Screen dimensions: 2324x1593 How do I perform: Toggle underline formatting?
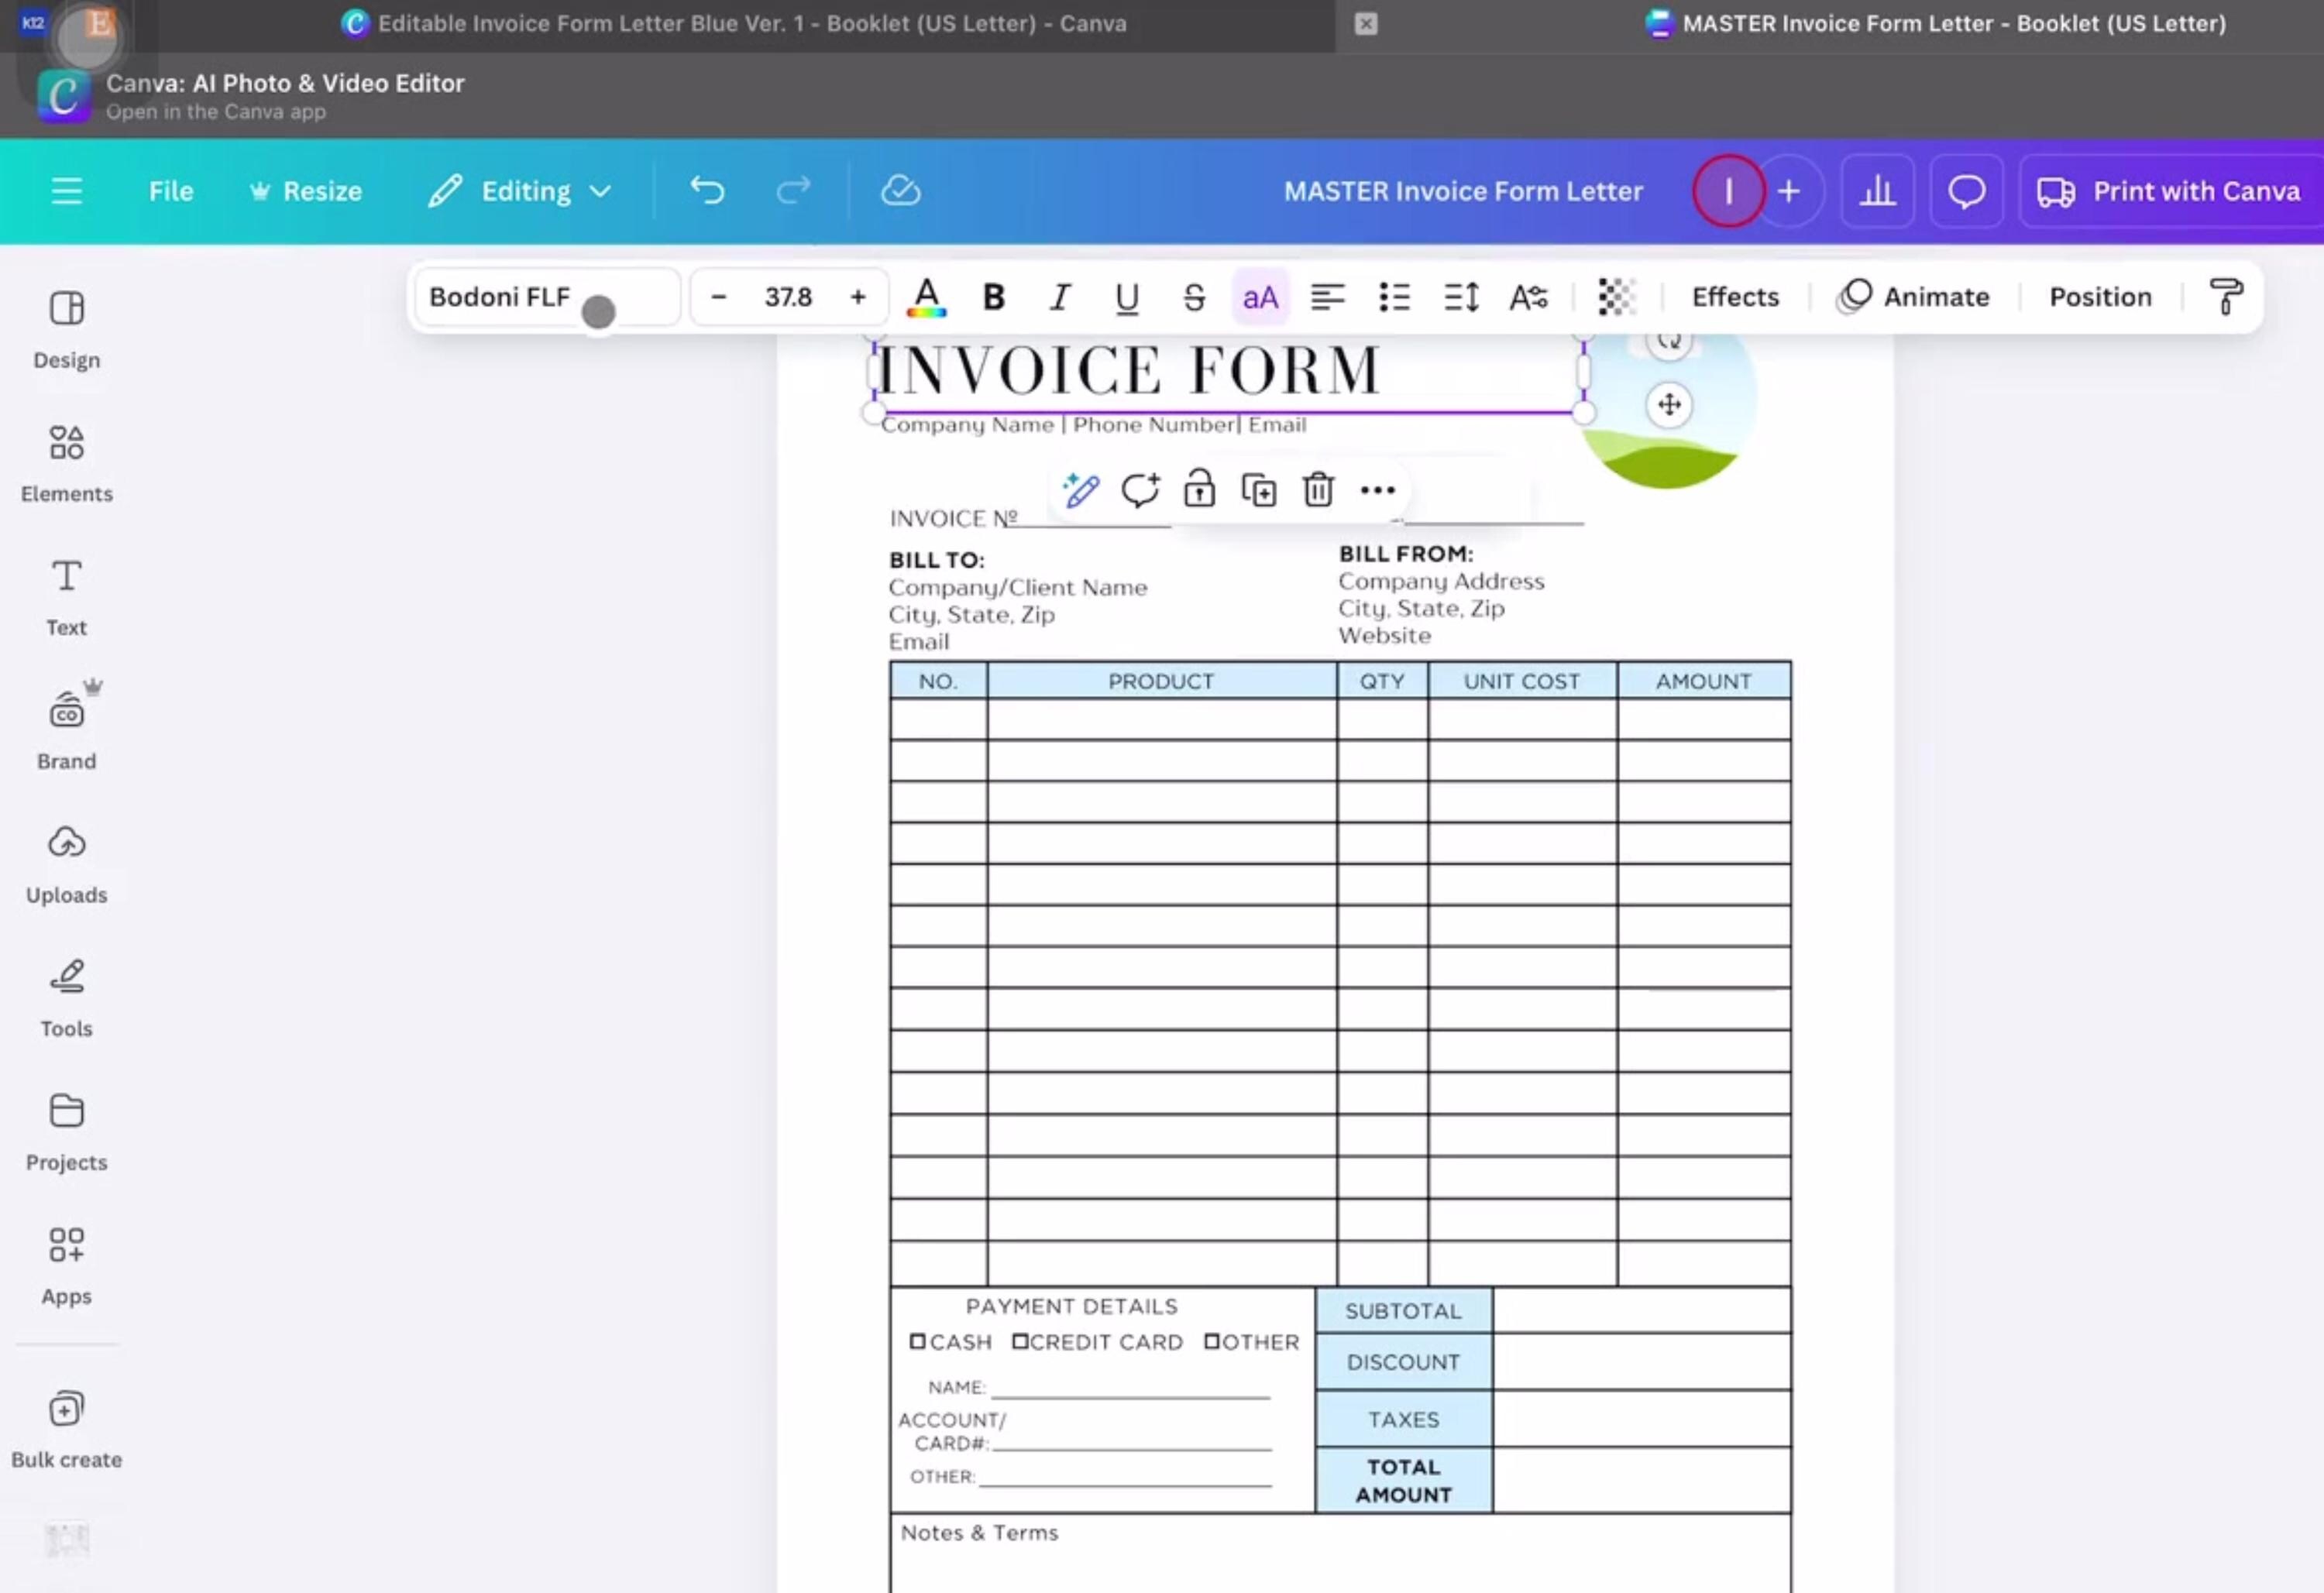click(x=1127, y=297)
